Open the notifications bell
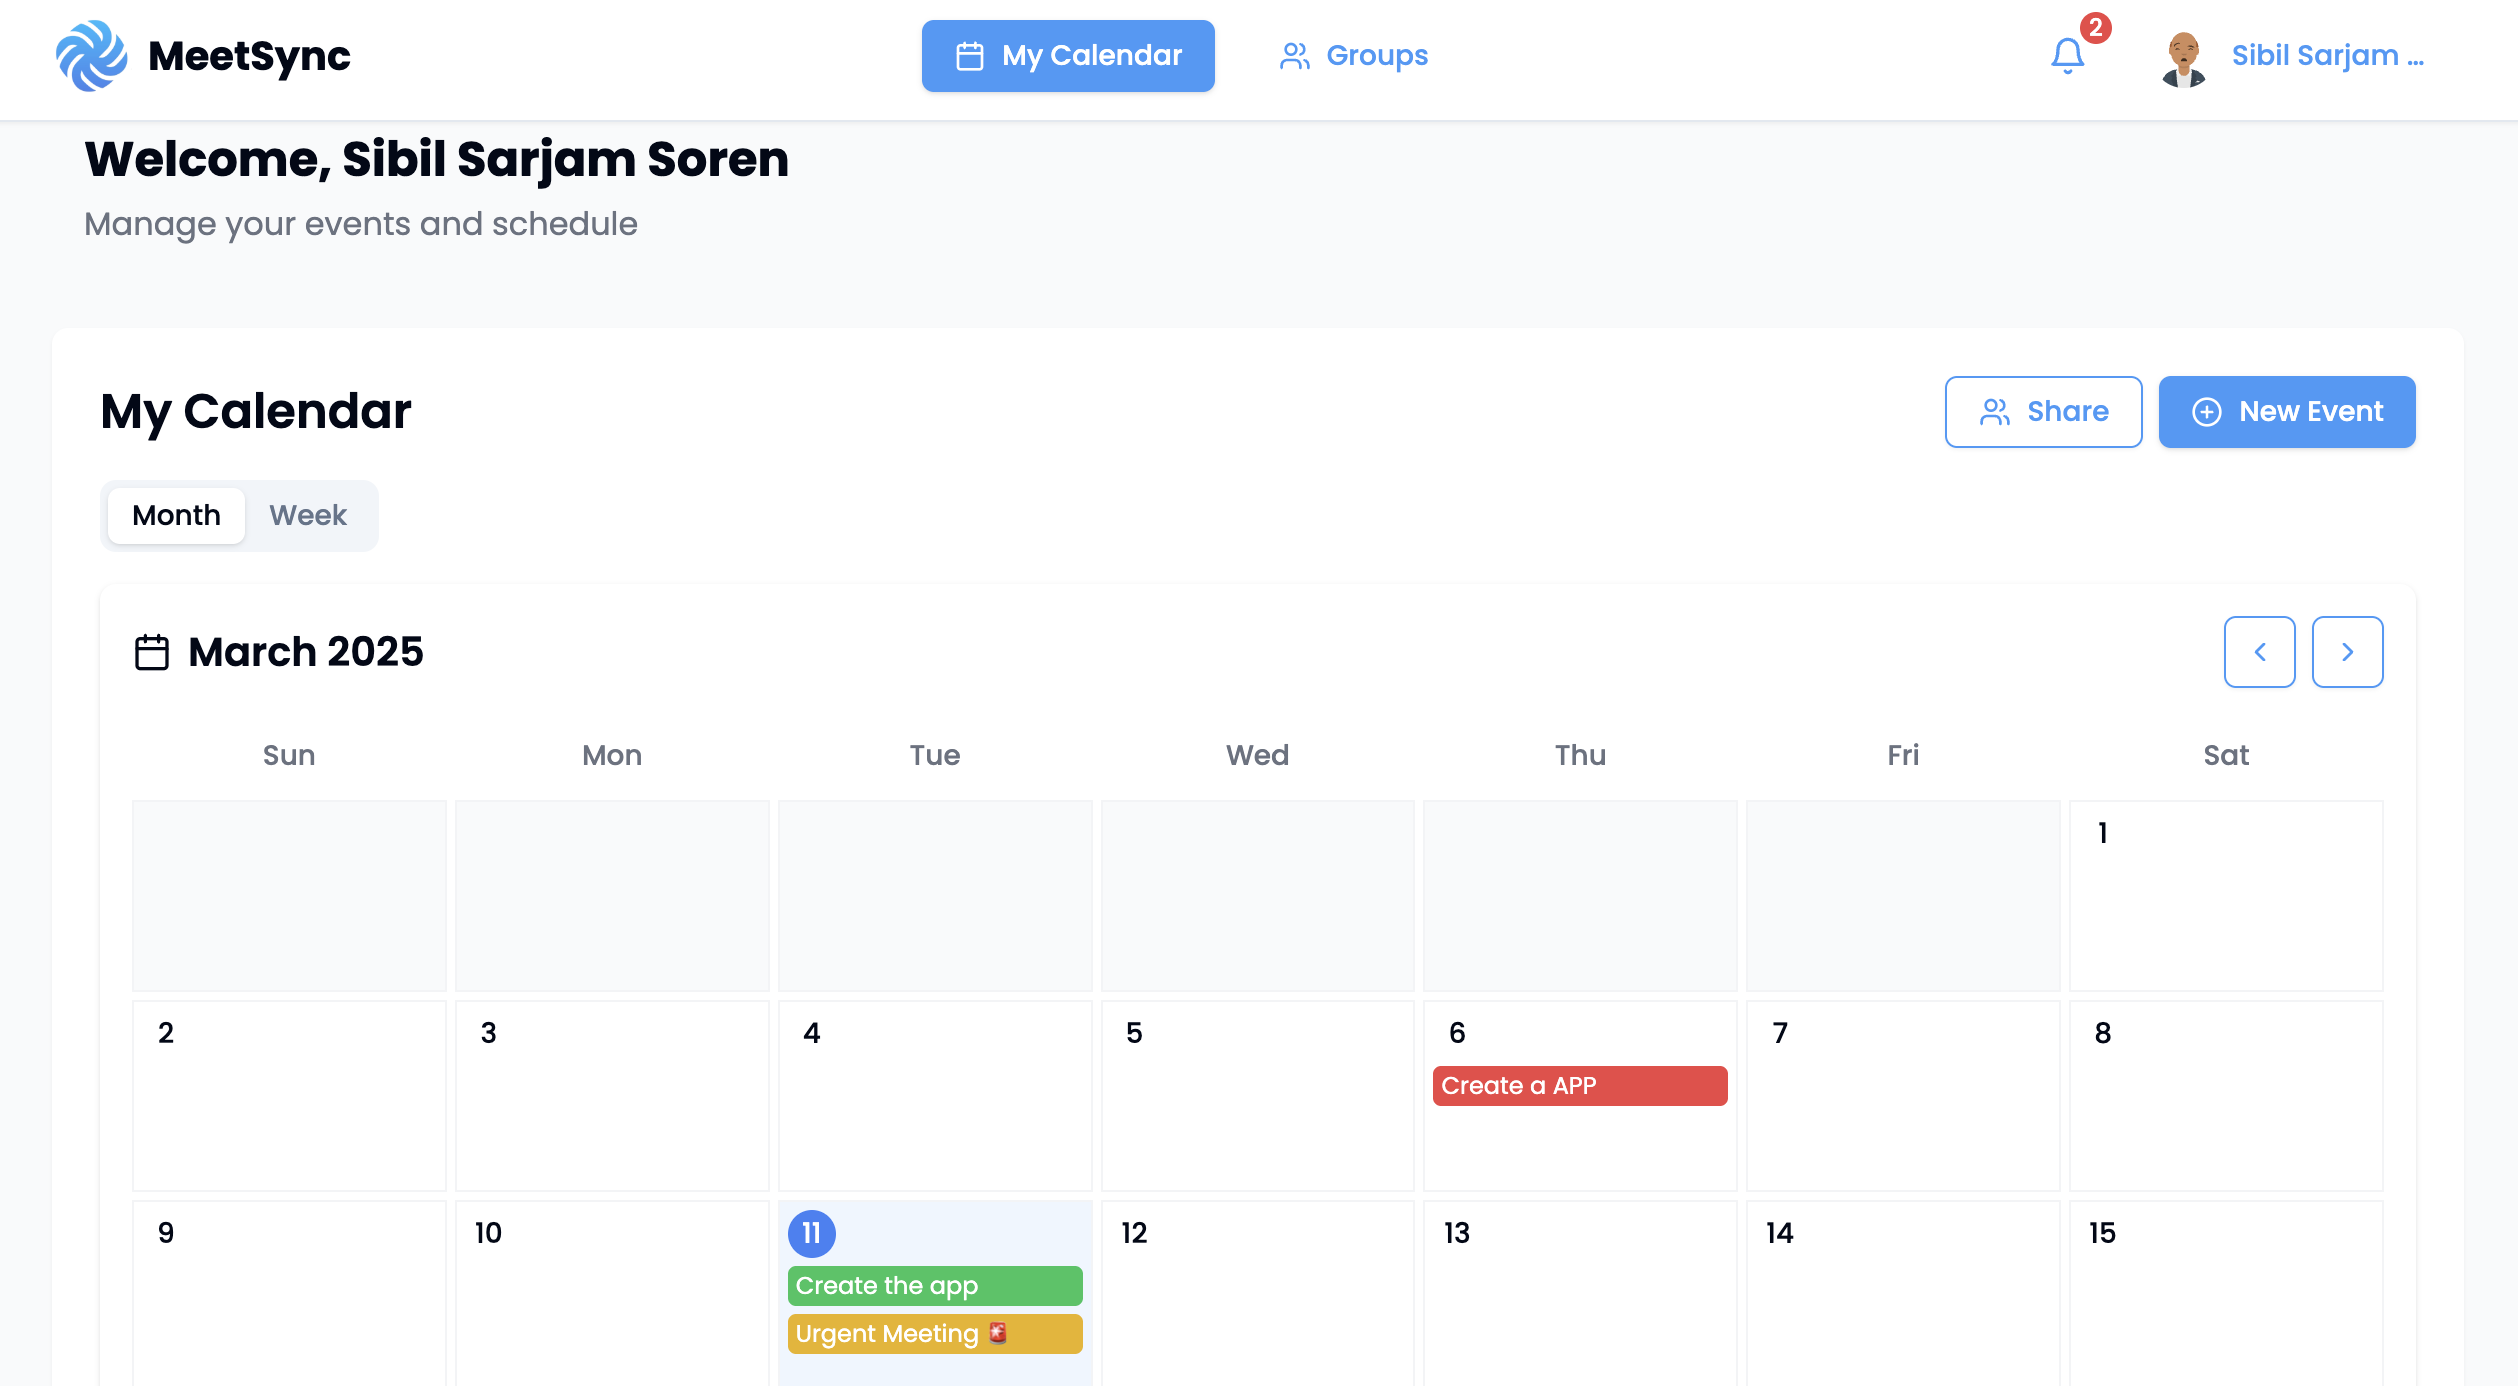 [x=2067, y=56]
